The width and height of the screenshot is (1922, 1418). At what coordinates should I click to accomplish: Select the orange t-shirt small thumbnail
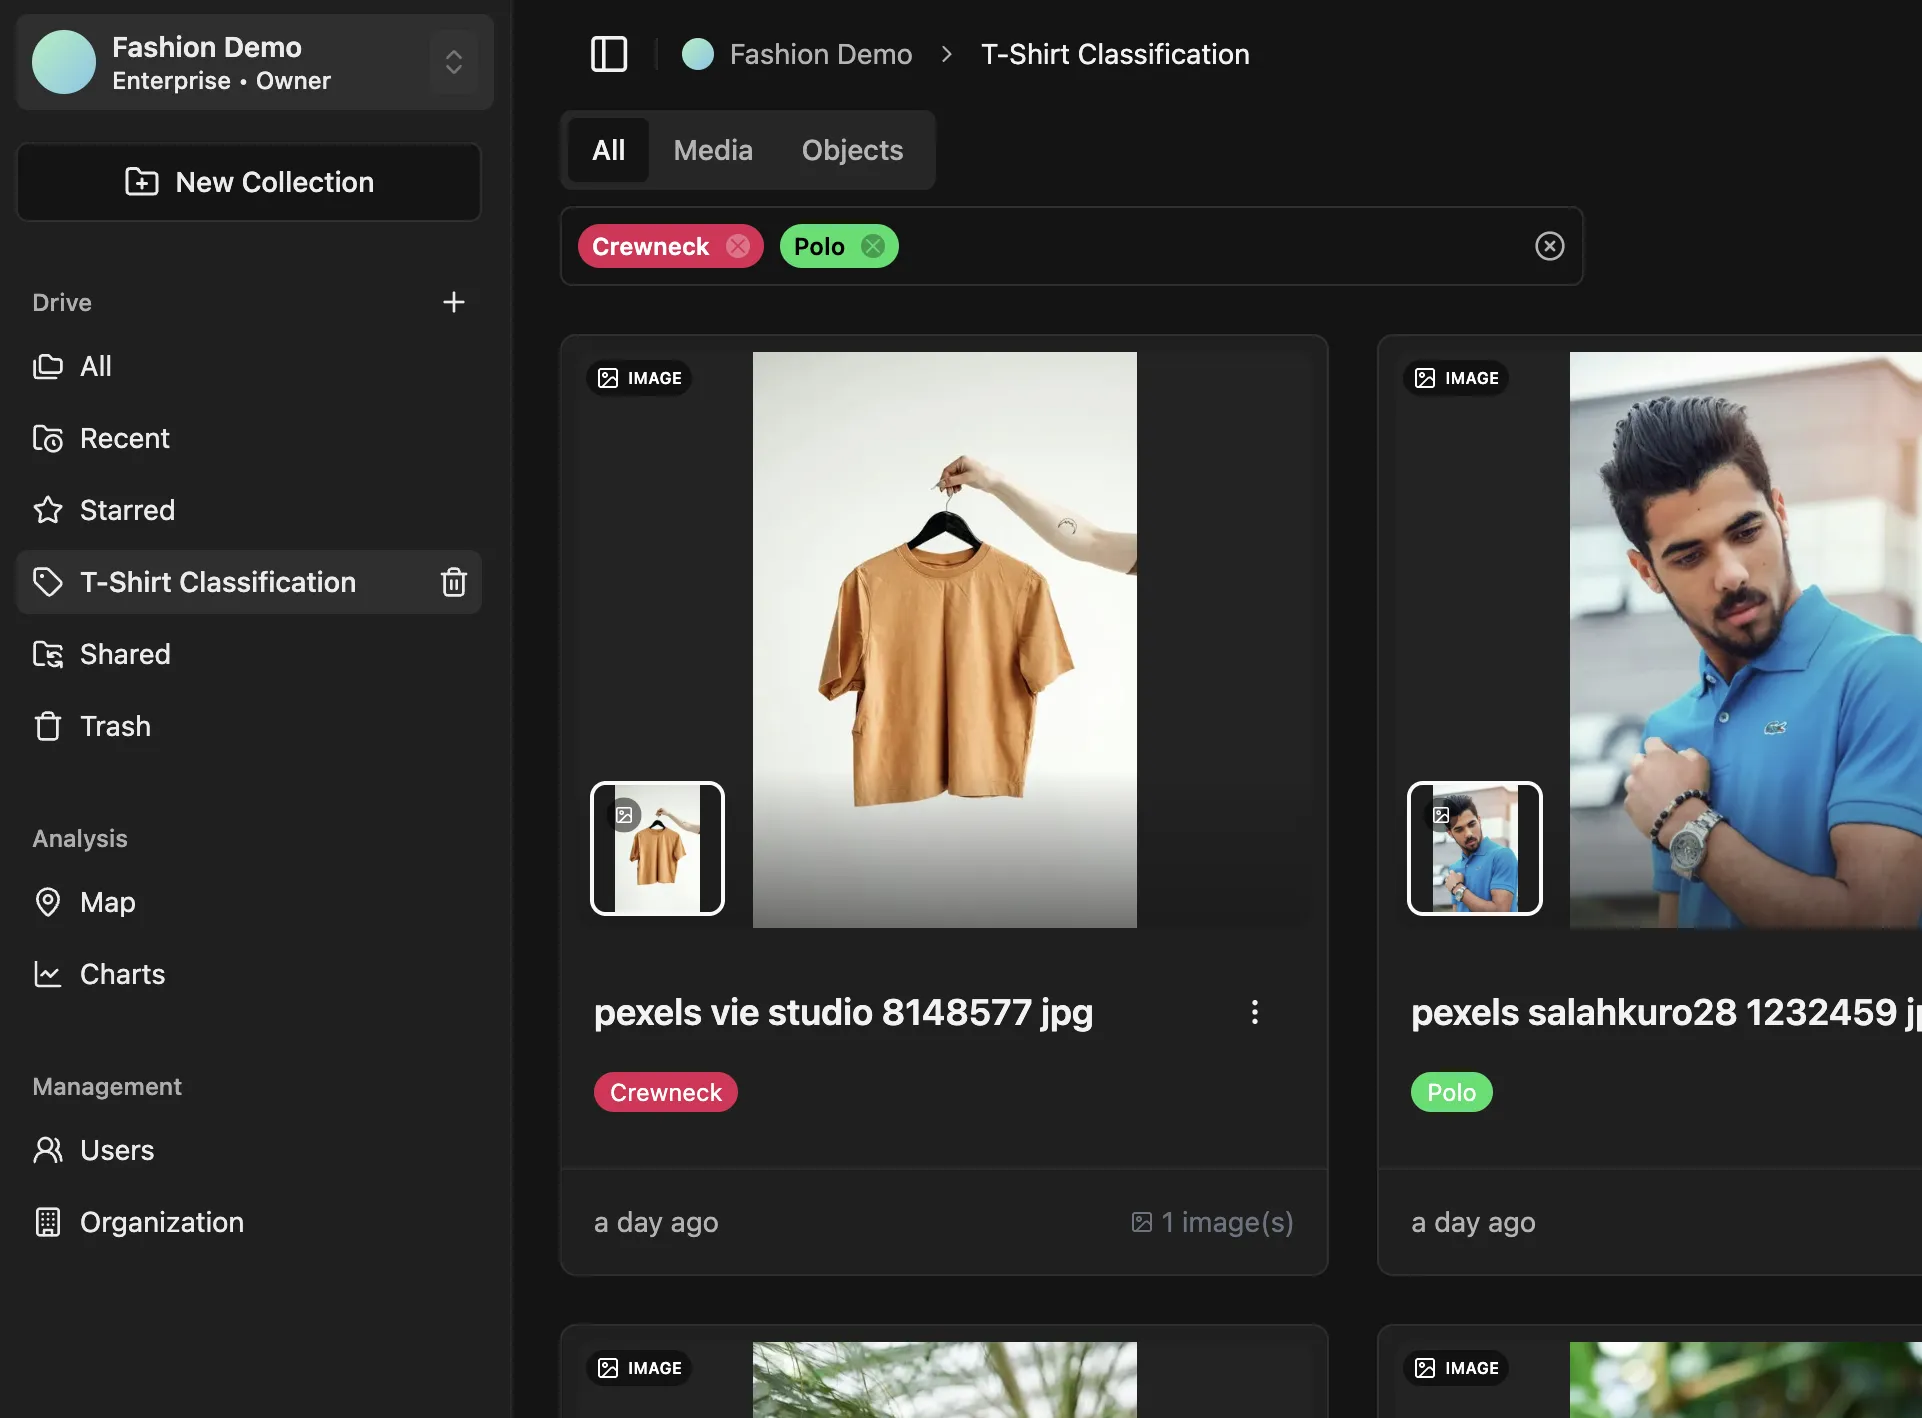[x=657, y=848]
